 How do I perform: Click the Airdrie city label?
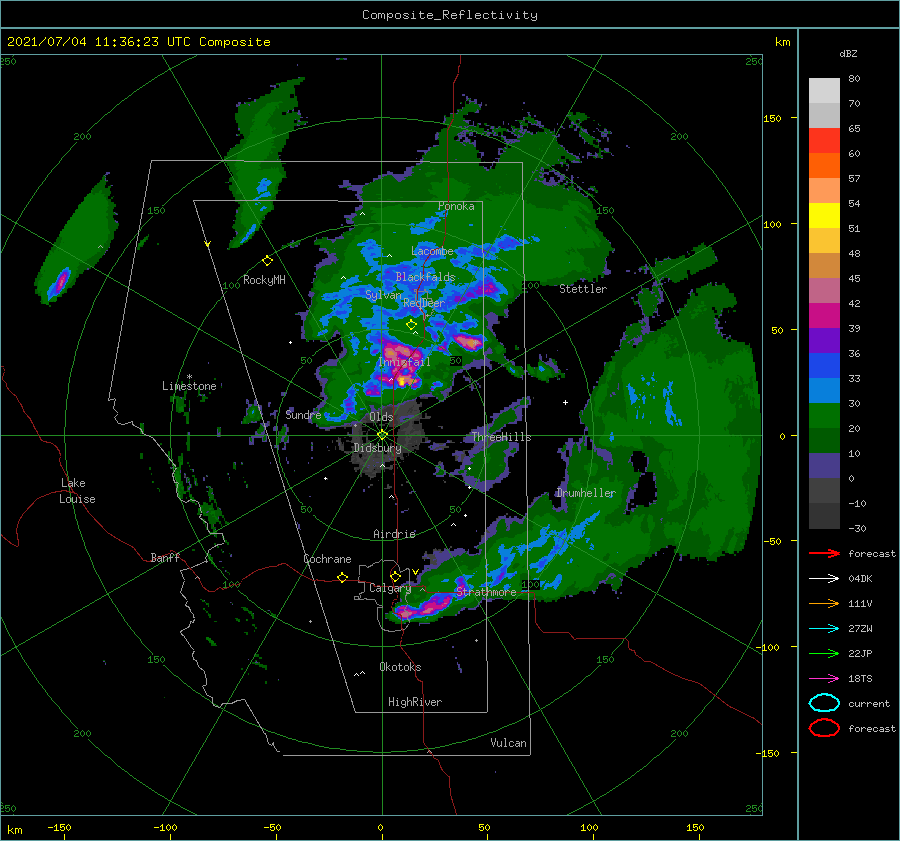394,534
